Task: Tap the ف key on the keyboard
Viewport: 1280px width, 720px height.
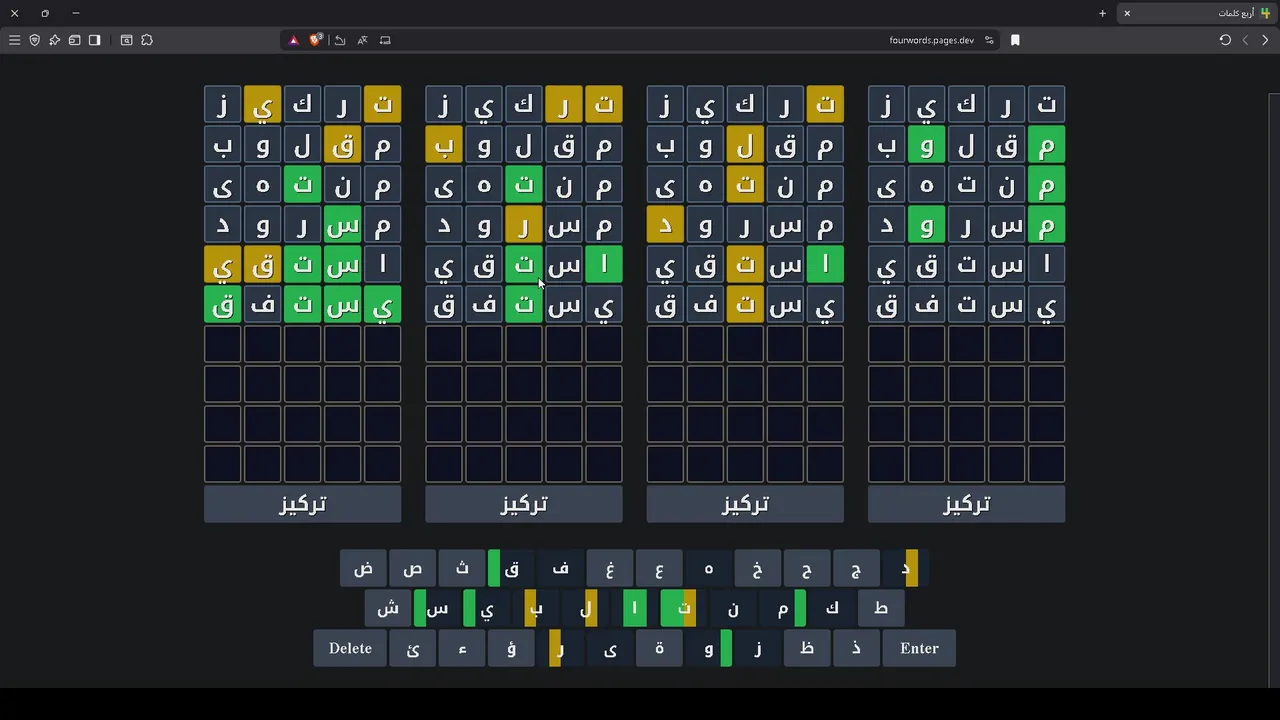Action: (561, 568)
